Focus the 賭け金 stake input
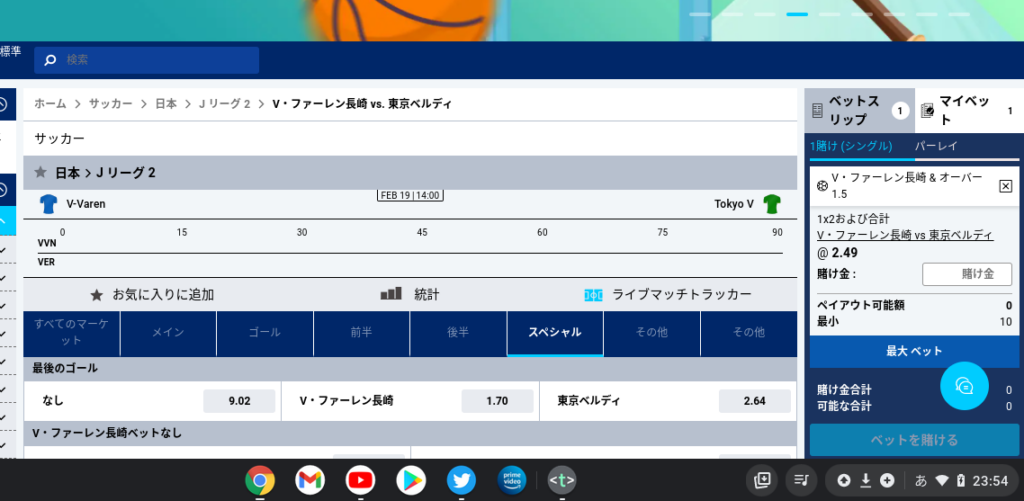The height and width of the screenshot is (501, 1024). (x=967, y=274)
